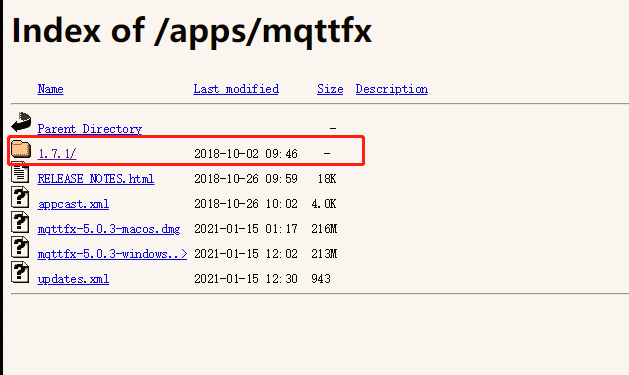The height and width of the screenshot is (375, 629).
Task: Click the Parent Directory back-arrow icon
Action: coord(21,122)
